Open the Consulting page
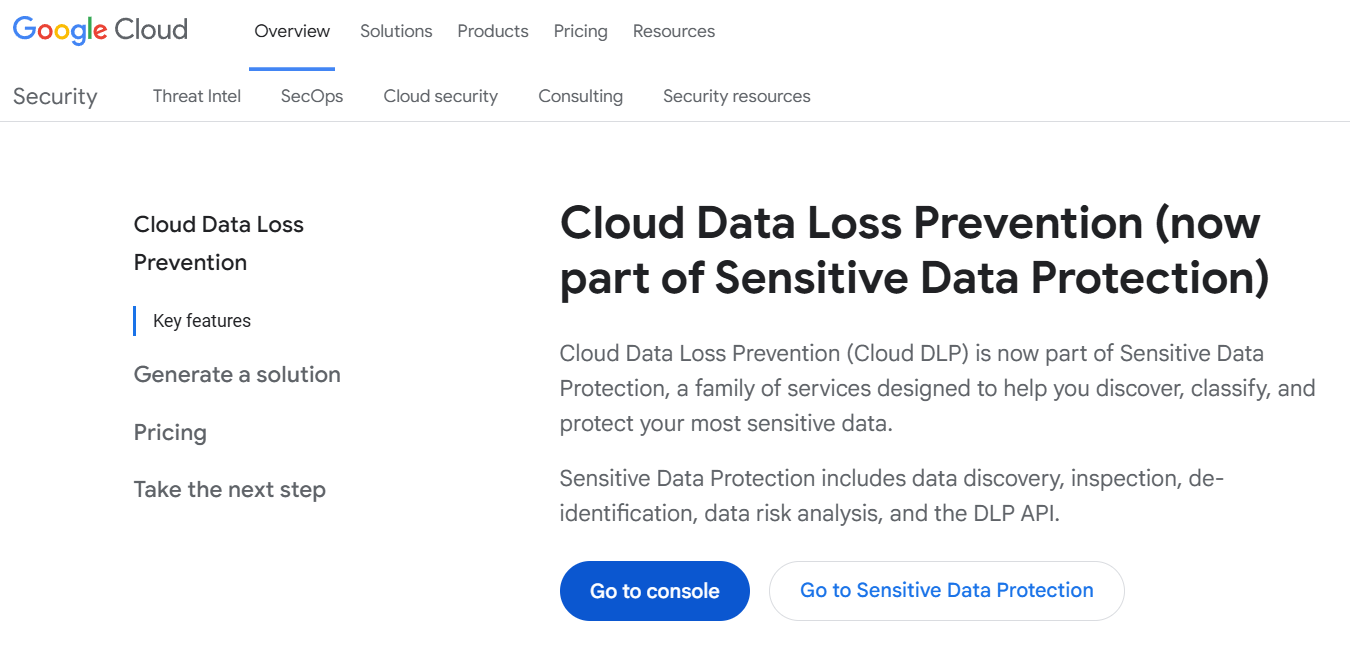Viewport: 1350px width, 646px height. click(x=580, y=96)
